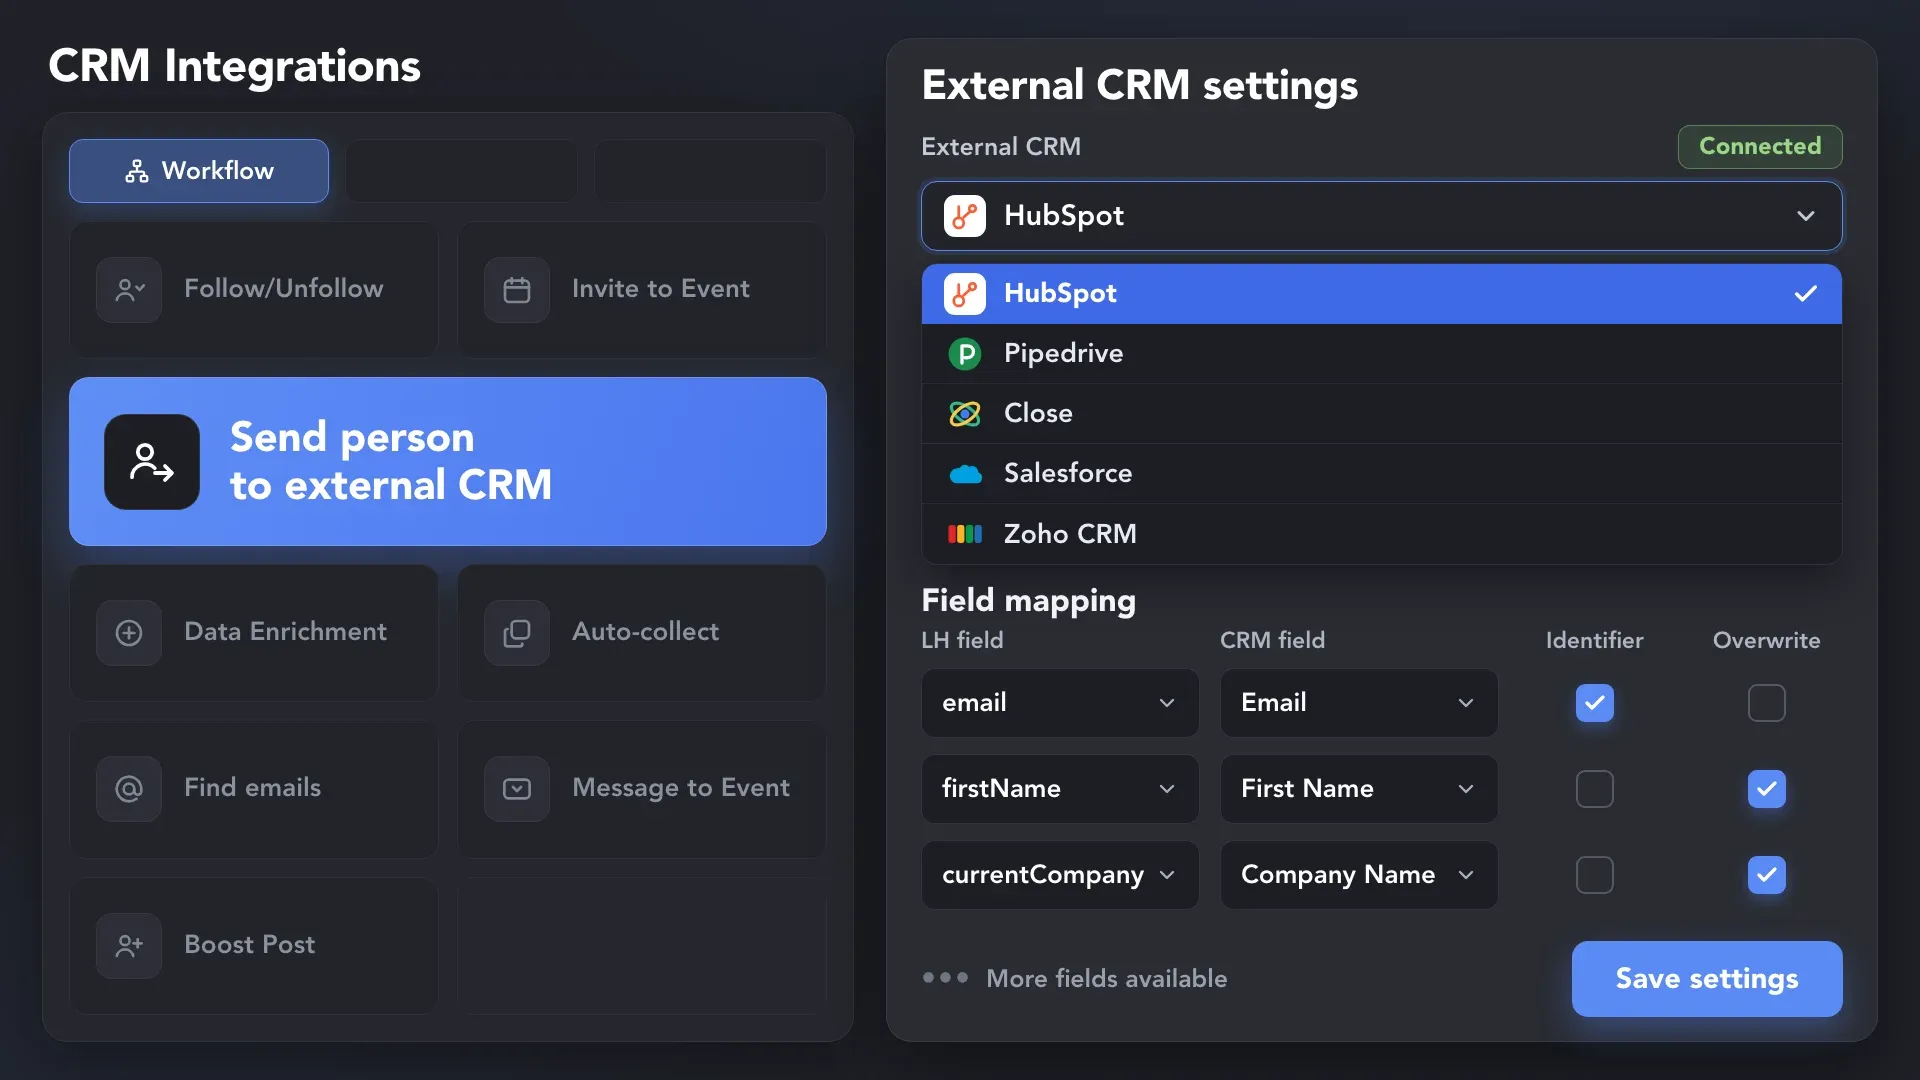The width and height of the screenshot is (1920, 1080).
Task: Click the Follow/Unfollow person icon
Action: (129, 290)
